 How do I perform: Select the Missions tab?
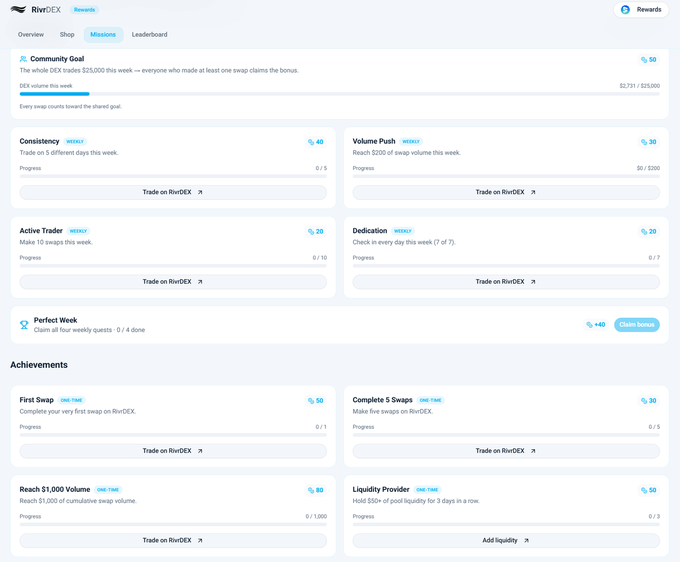(x=103, y=35)
